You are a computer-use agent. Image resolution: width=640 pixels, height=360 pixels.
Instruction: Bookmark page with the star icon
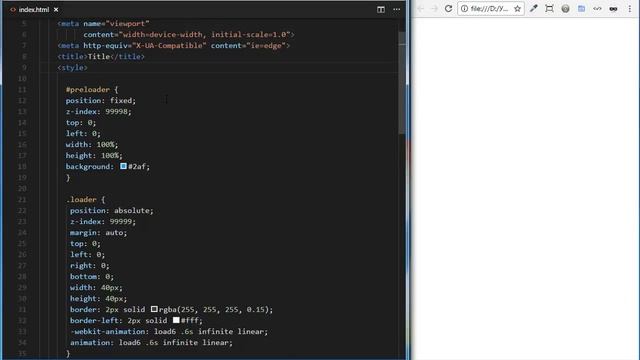click(517, 9)
